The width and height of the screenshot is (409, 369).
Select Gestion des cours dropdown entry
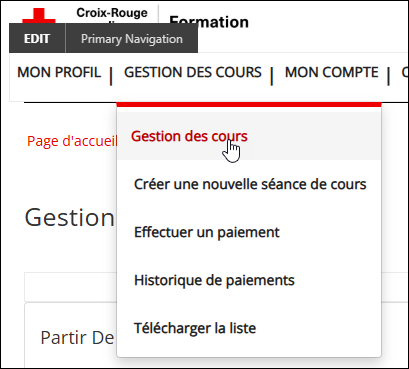tap(249, 136)
